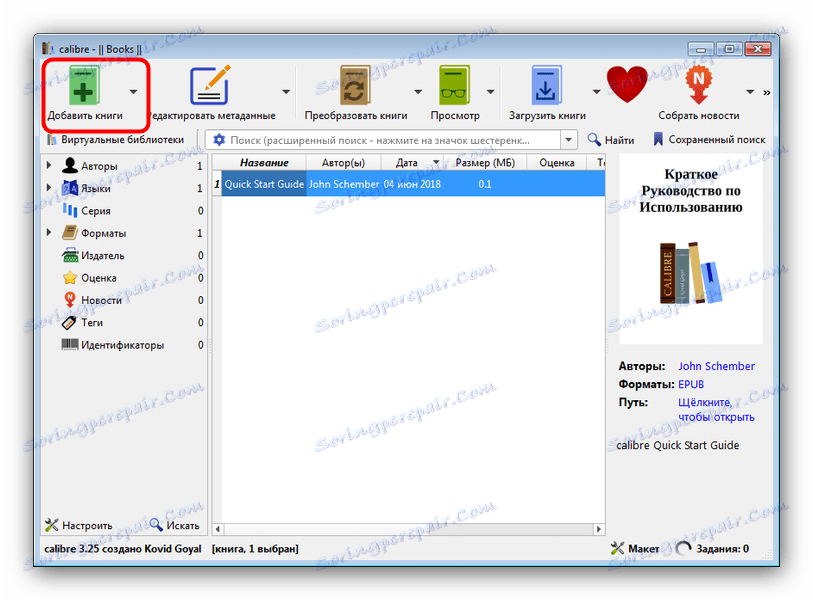Open the EPUB format link
The image size is (813, 600).
(691, 384)
